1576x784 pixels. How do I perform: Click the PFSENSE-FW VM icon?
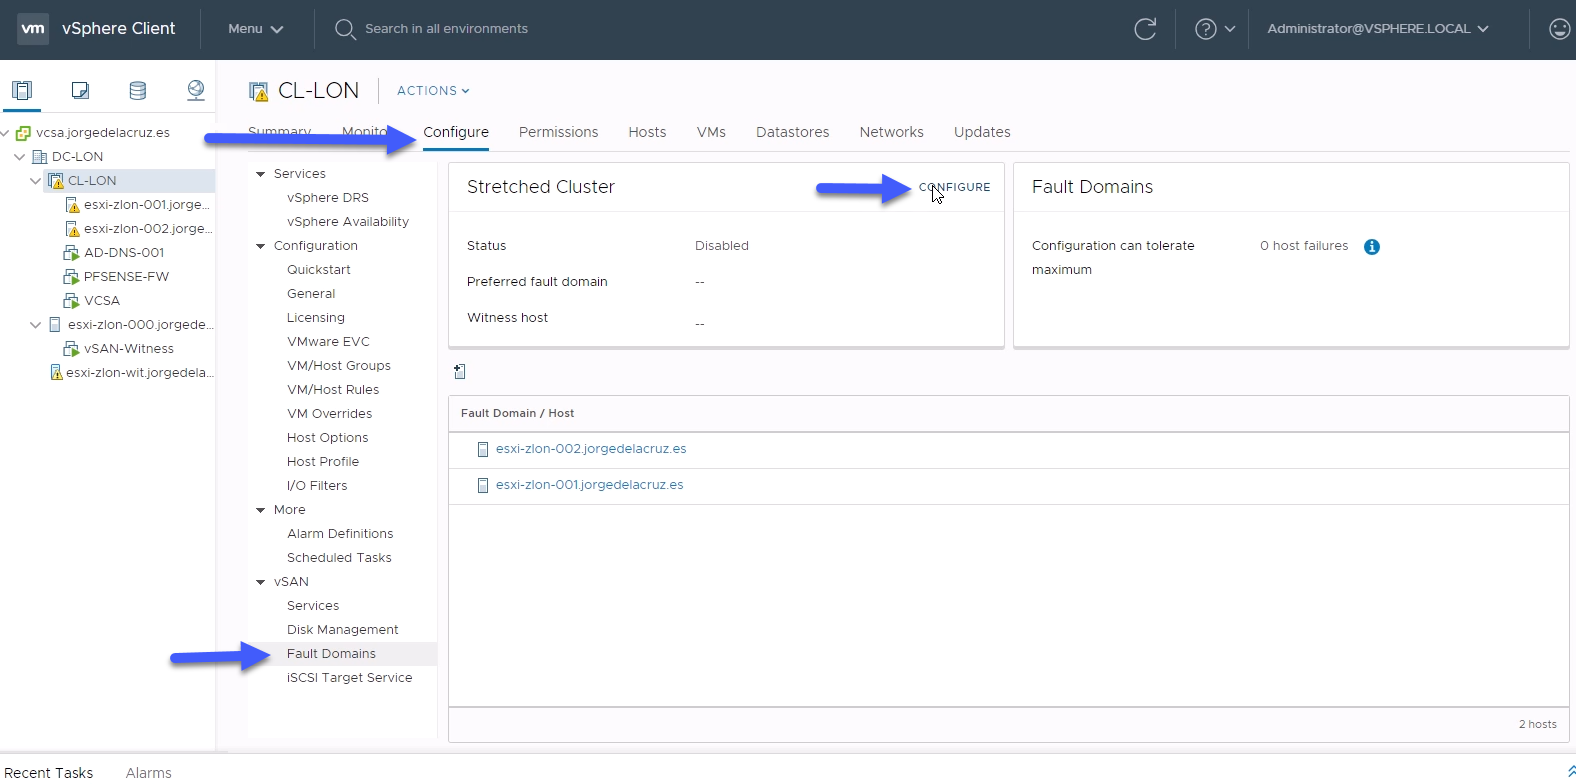[71, 277]
